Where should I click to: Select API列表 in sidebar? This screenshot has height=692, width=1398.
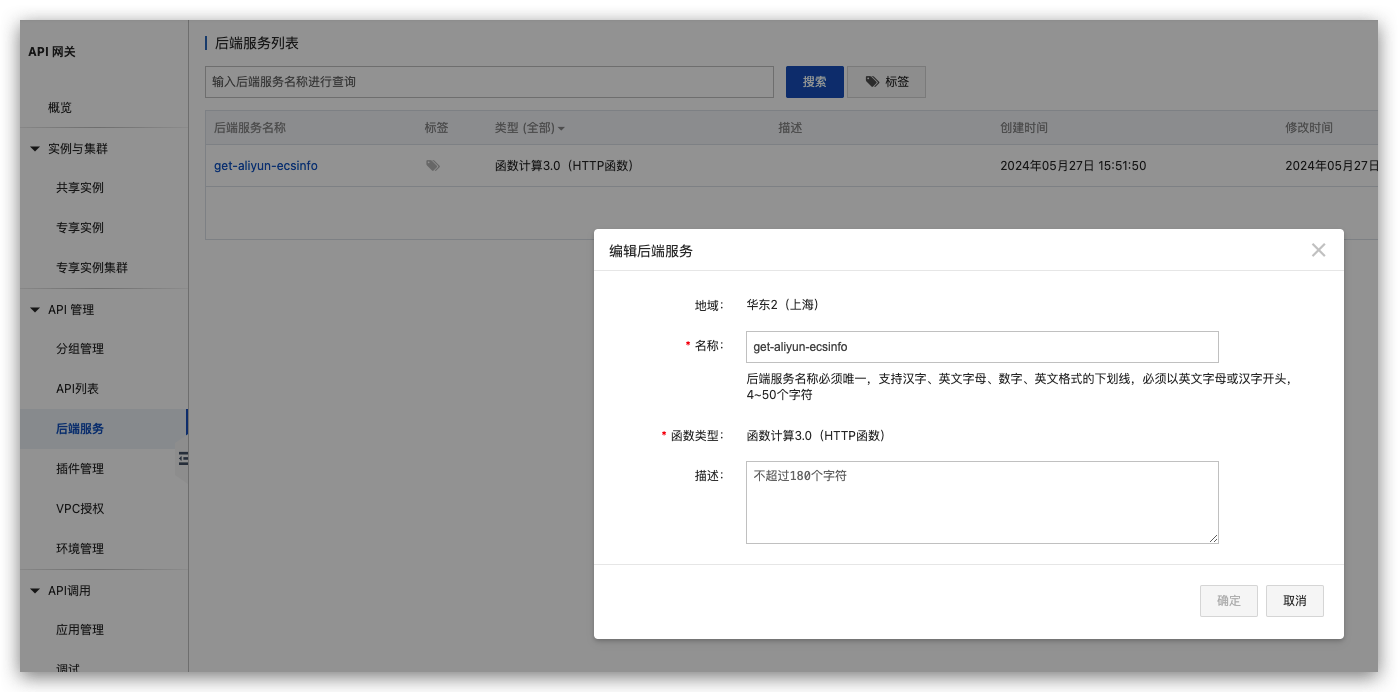(77, 389)
